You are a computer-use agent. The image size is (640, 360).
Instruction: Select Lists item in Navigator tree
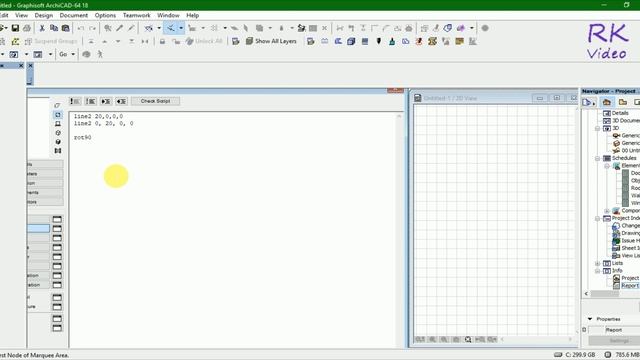[x=617, y=263]
